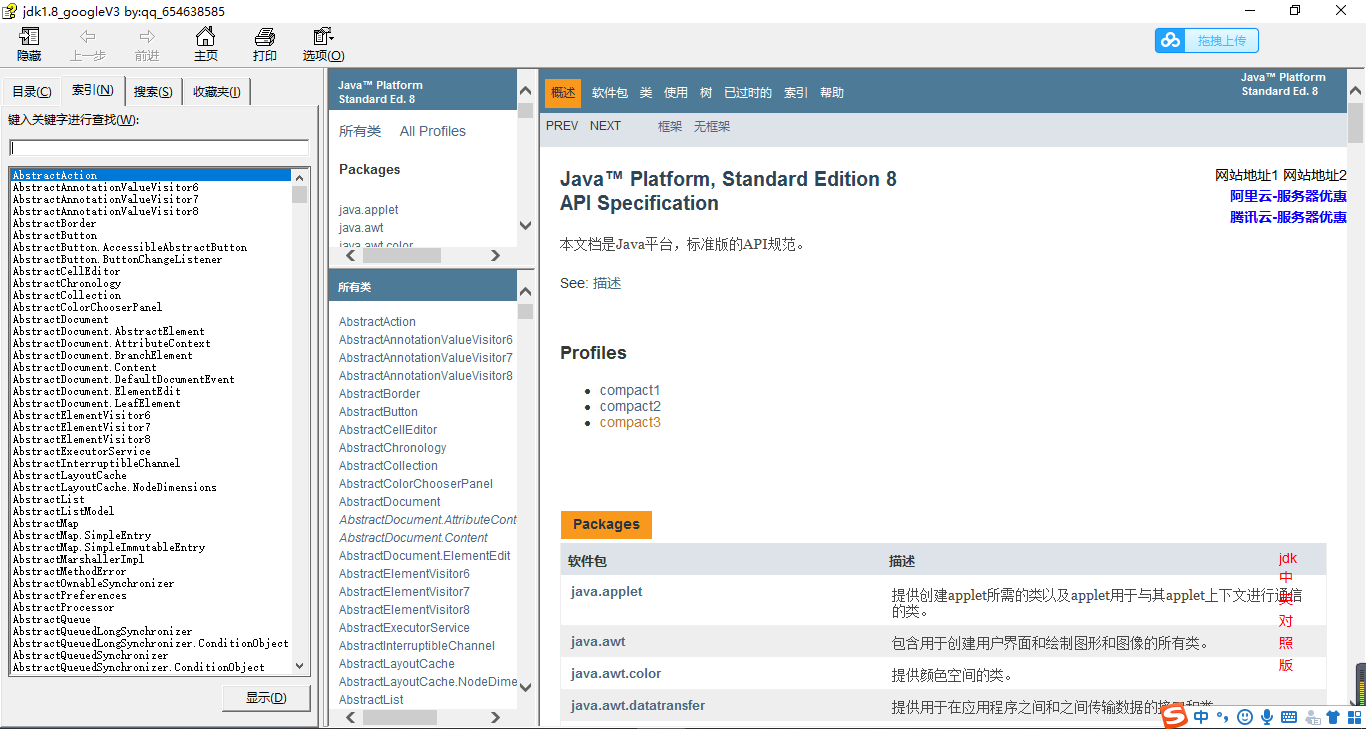Toggle punctuation mode in Sogou tray
The width and height of the screenshot is (1366, 729).
coord(1222,717)
